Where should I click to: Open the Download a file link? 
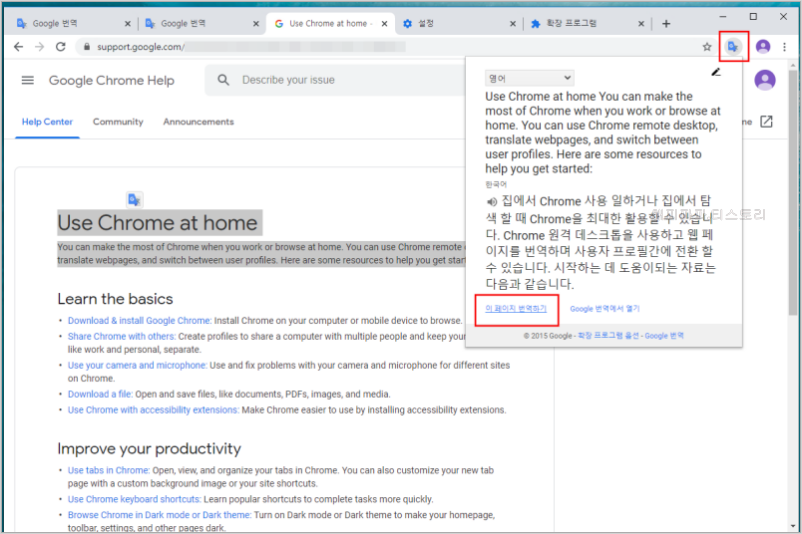100,394
